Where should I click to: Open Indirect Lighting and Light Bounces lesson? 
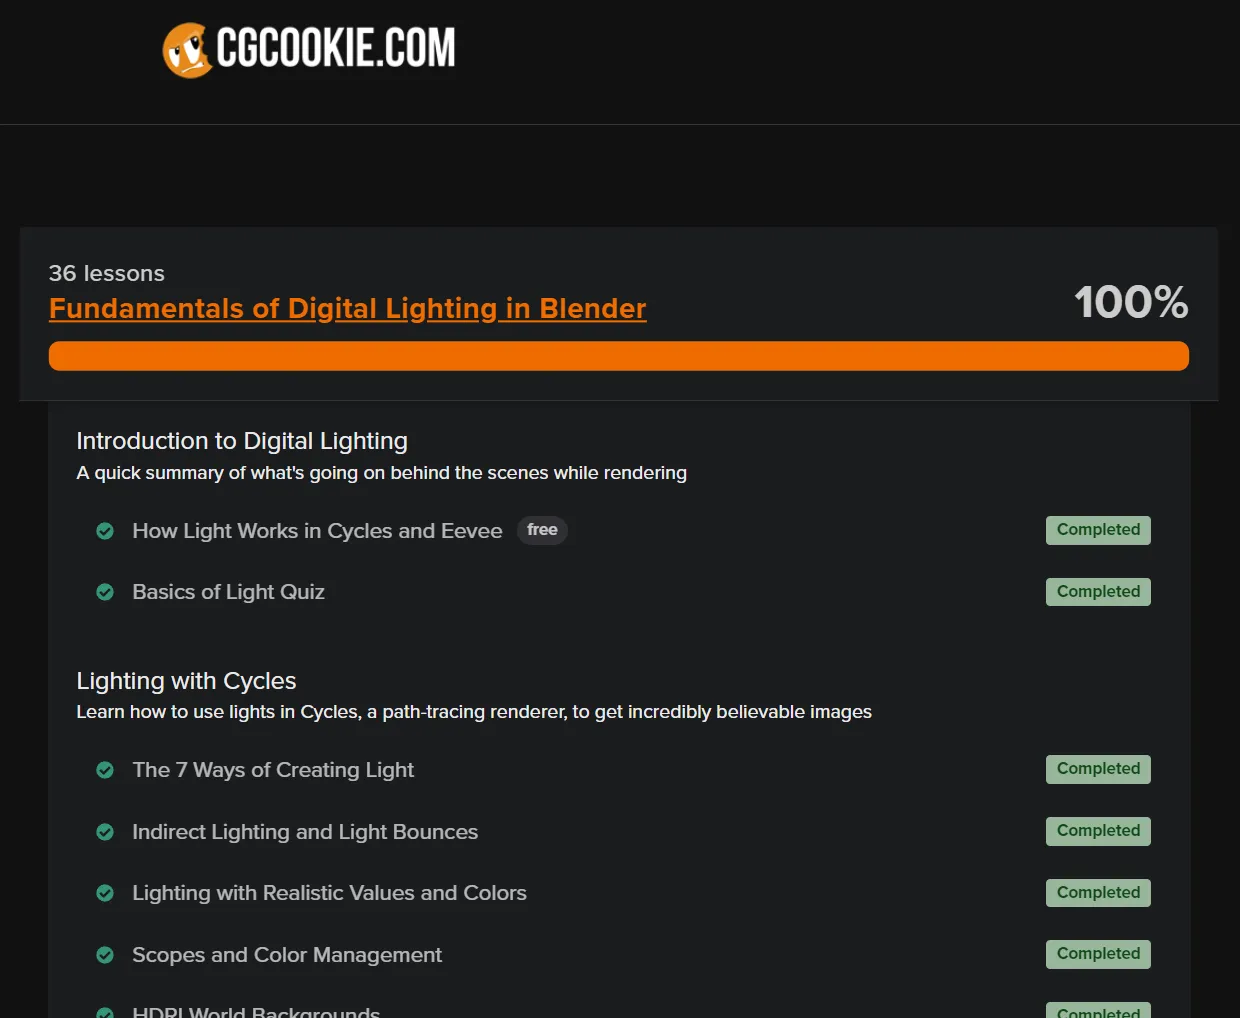(305, 832)
